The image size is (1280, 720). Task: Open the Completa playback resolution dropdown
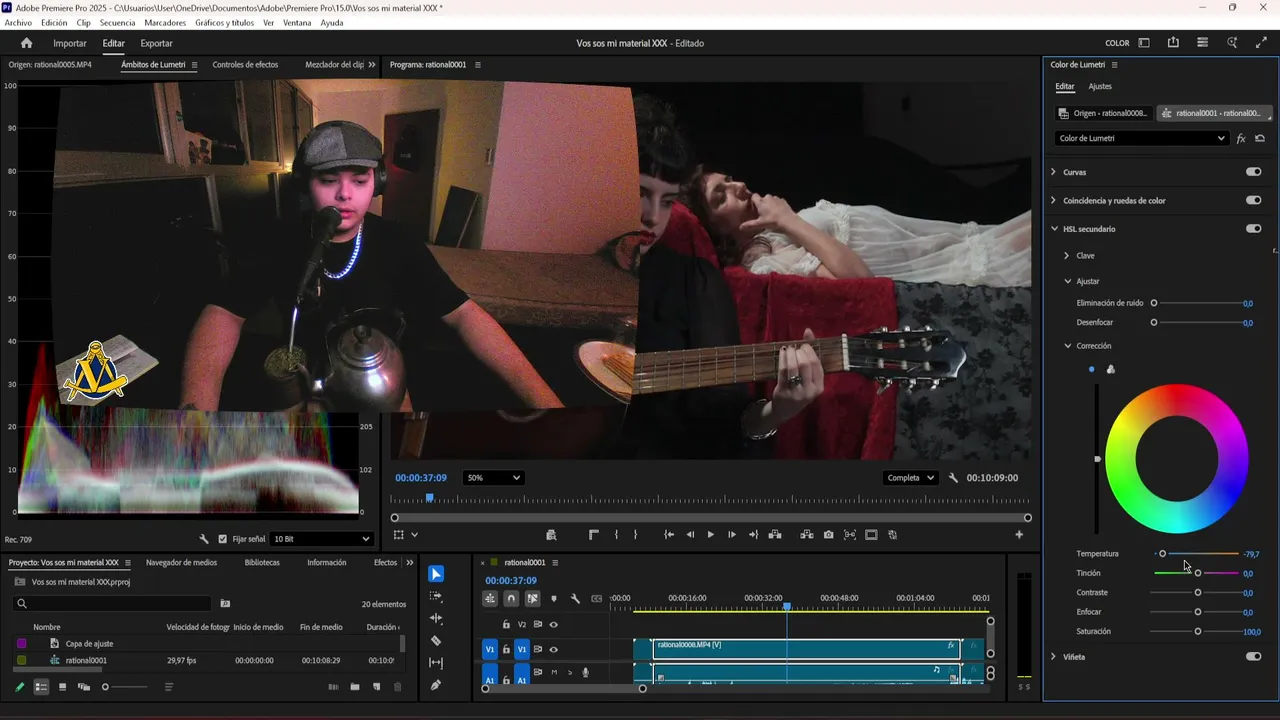pos(910,478)
